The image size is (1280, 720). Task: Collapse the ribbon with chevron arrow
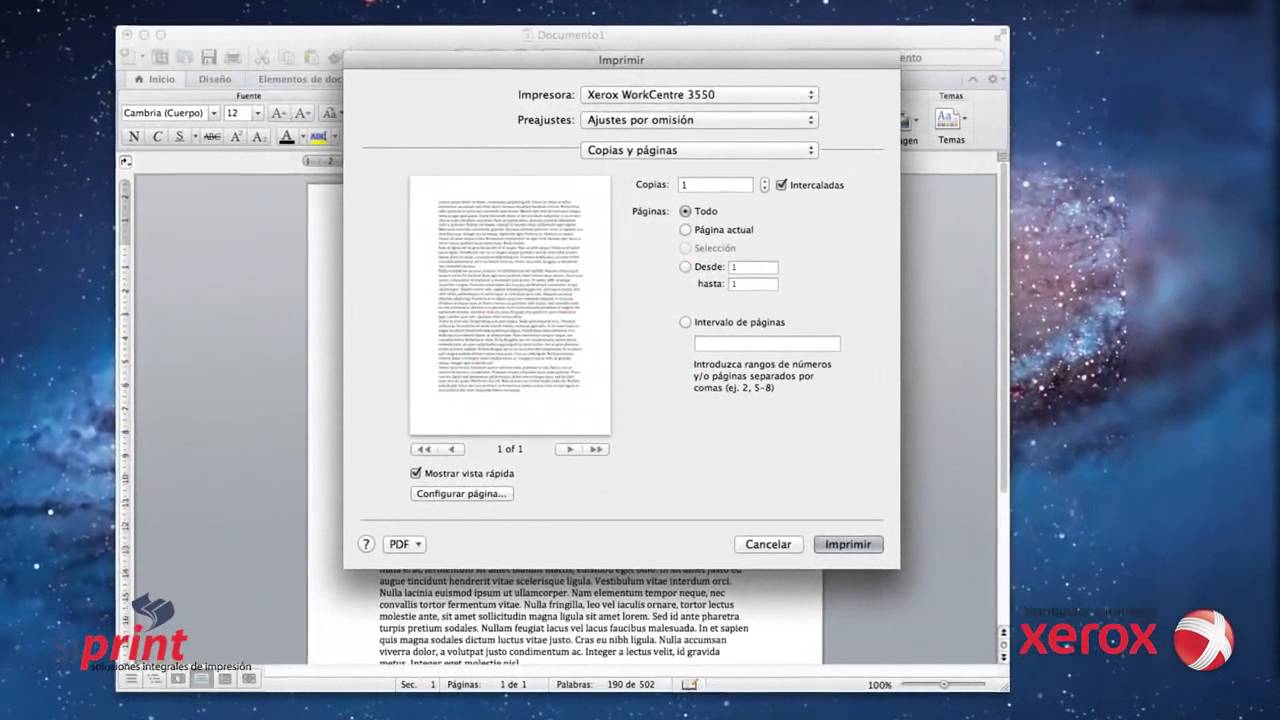point(972,79)
